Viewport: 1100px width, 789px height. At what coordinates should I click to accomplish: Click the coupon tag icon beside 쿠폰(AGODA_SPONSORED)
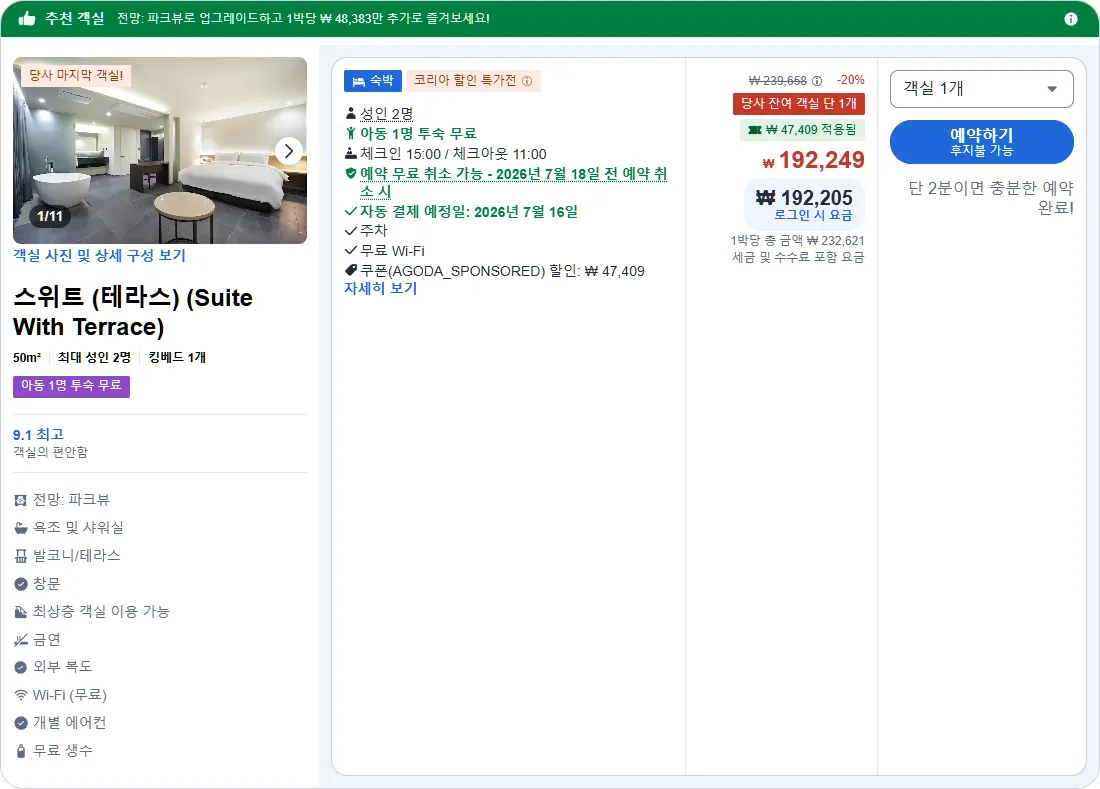351,270
